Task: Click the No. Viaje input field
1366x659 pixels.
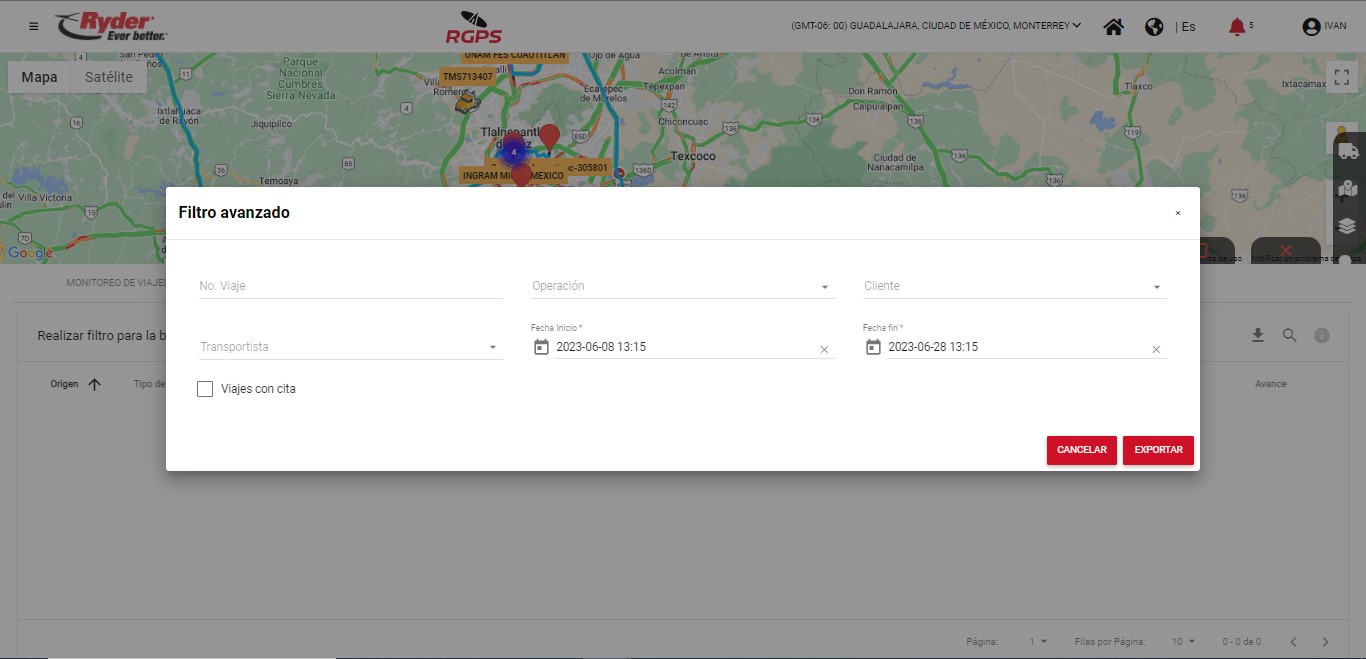Action: [350, 286]
